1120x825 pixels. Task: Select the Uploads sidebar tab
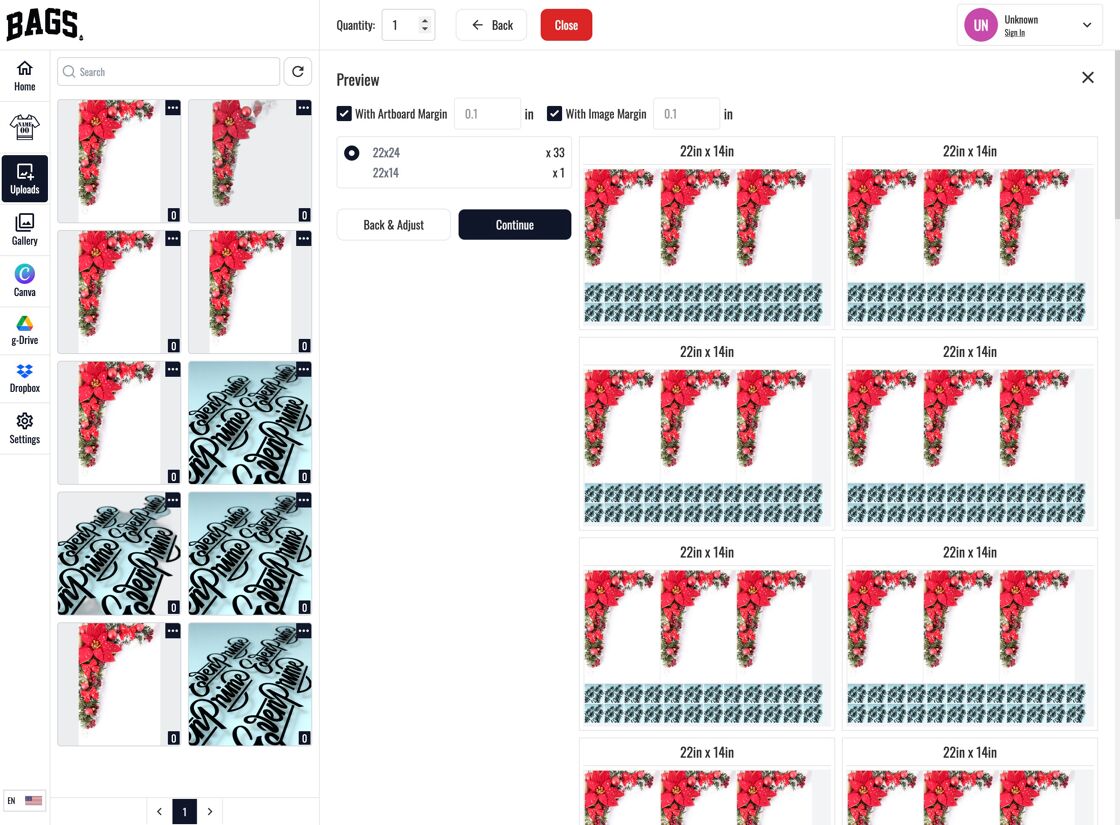(24, 178)
